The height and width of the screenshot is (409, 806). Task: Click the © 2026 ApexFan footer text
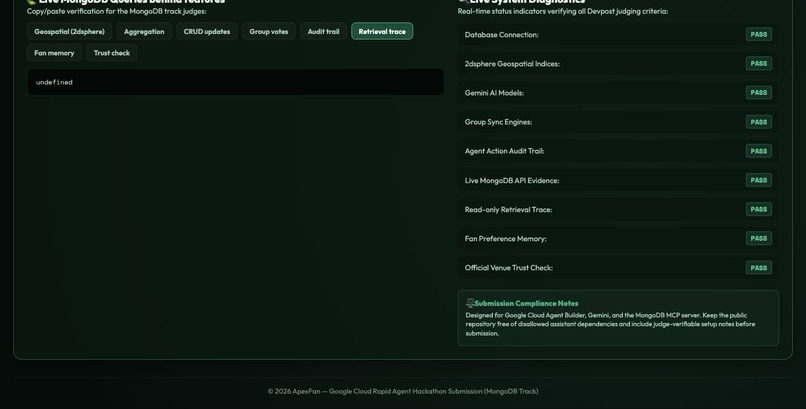(x=403, y=391)
